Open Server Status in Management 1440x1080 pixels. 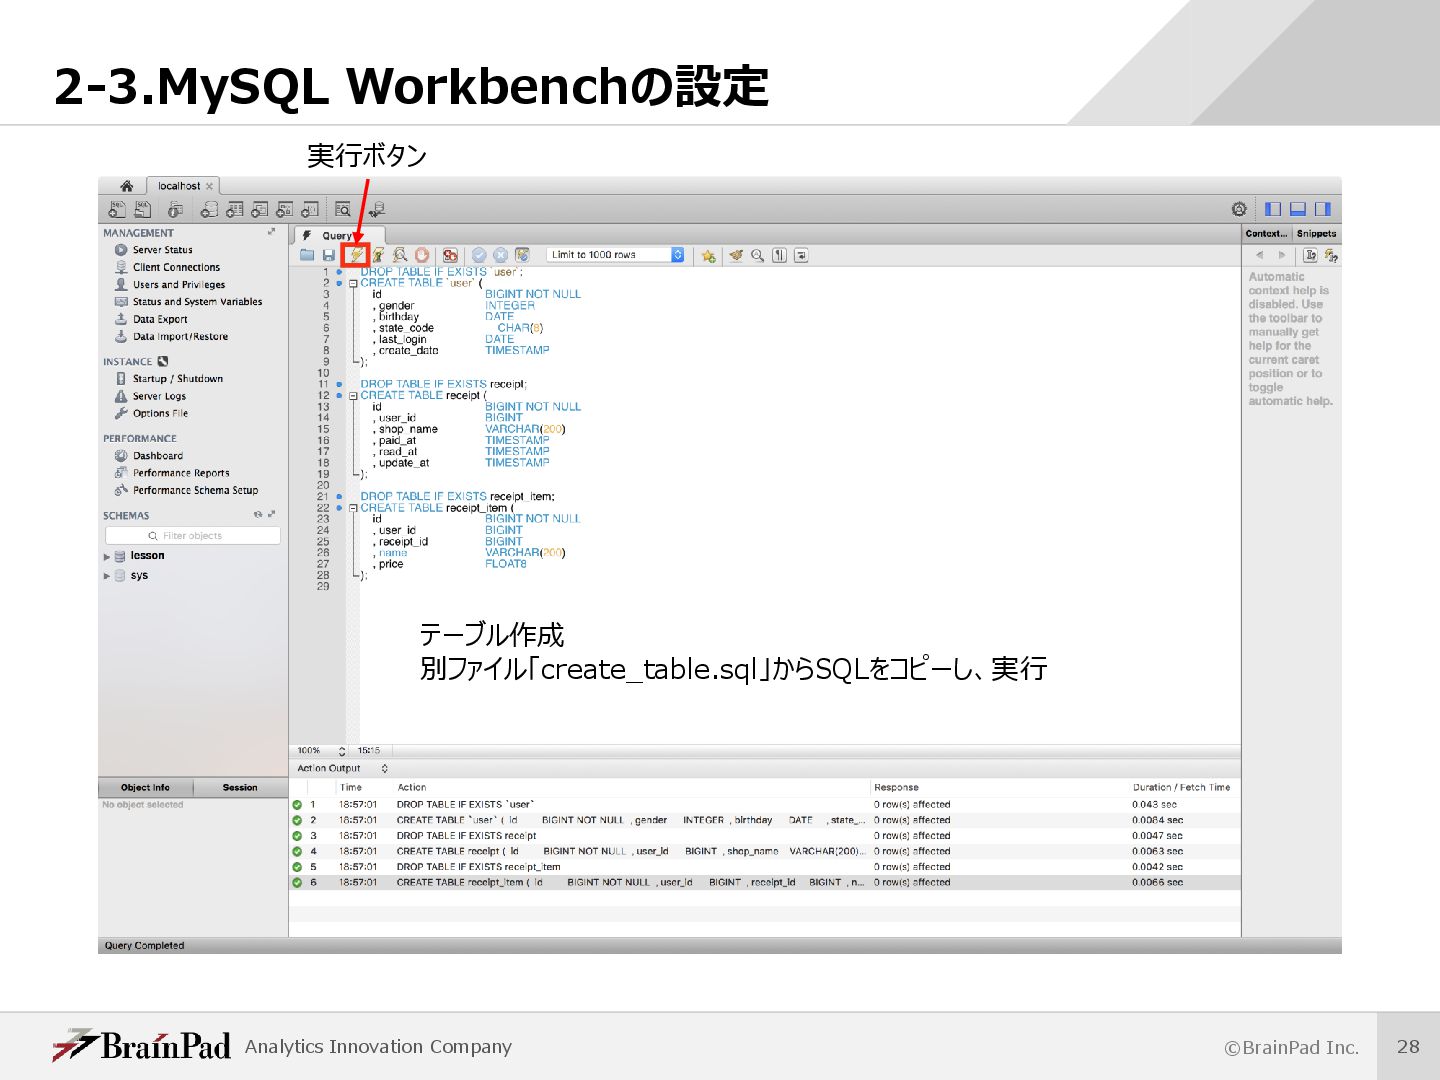(162, 250)
